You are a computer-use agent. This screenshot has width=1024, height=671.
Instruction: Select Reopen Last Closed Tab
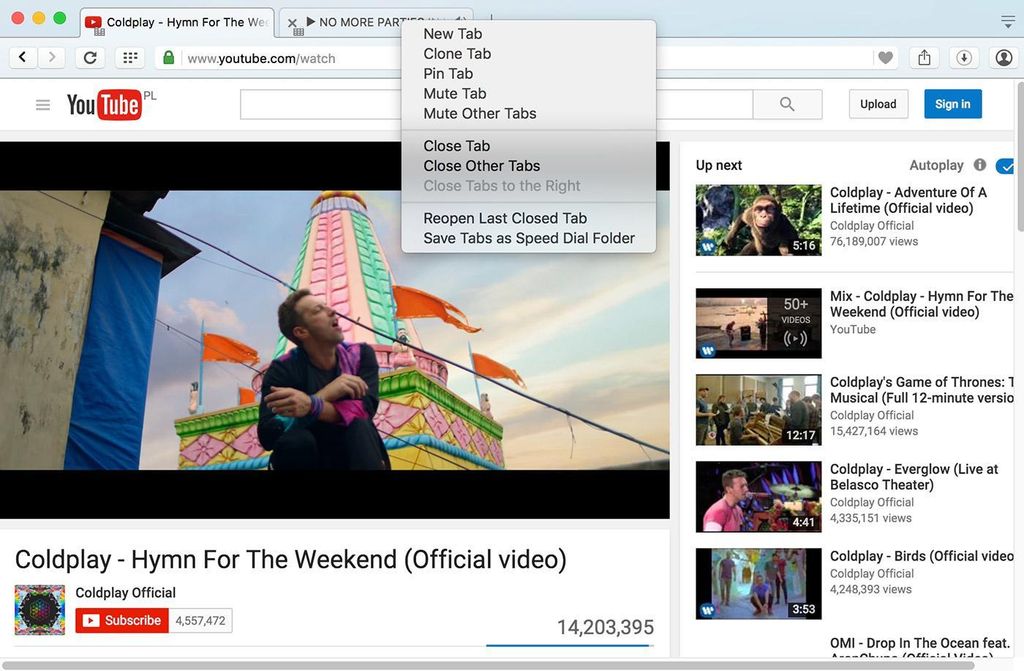[x=505, y=218]
